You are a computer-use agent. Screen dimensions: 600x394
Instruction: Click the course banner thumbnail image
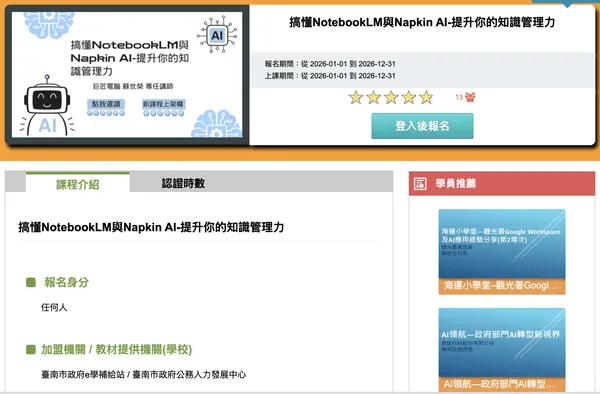[127, 75]
